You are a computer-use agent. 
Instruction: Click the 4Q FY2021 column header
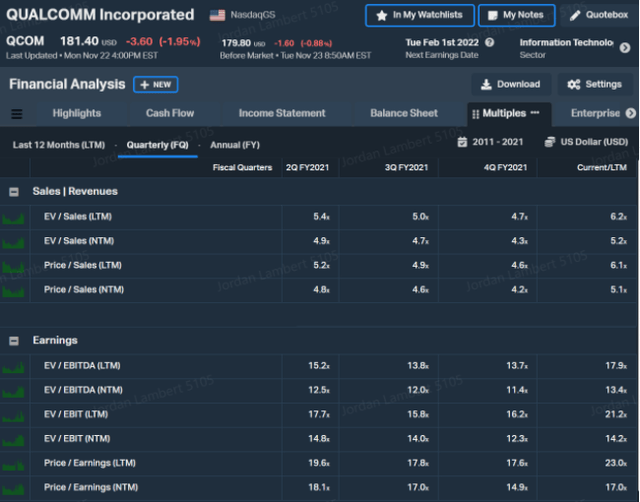505,168
